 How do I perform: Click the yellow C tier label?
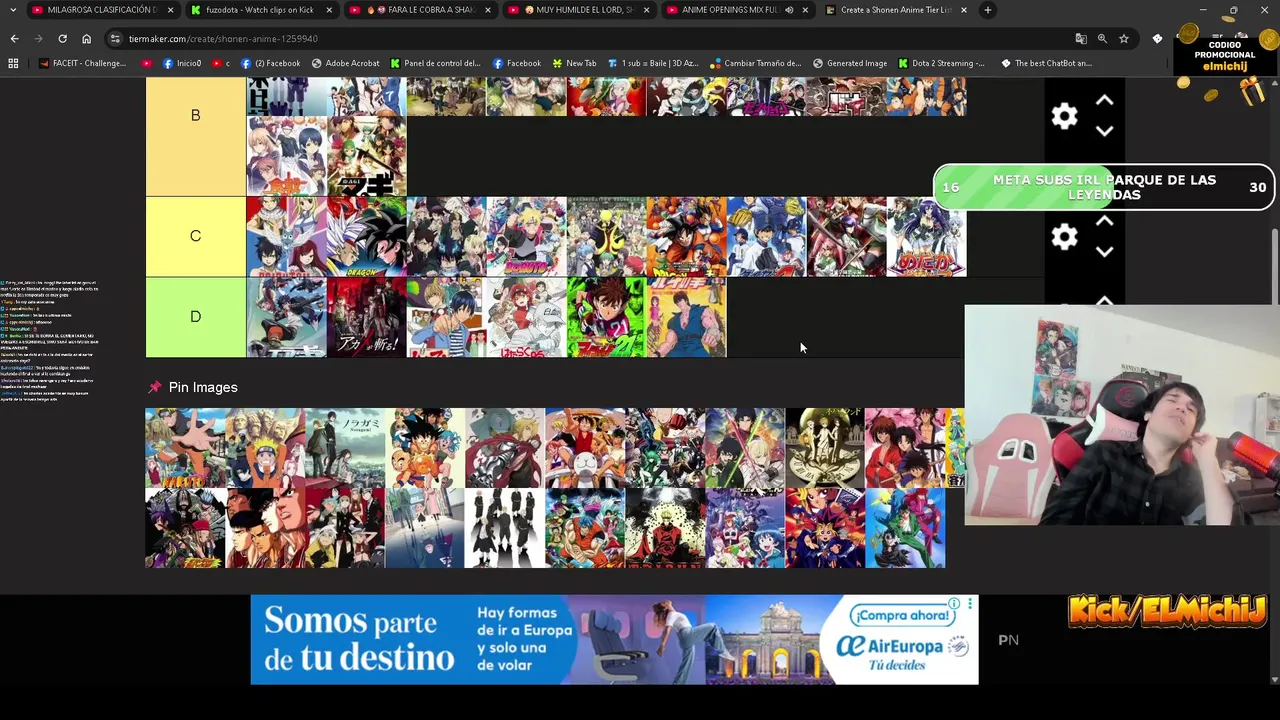[195, 236]
